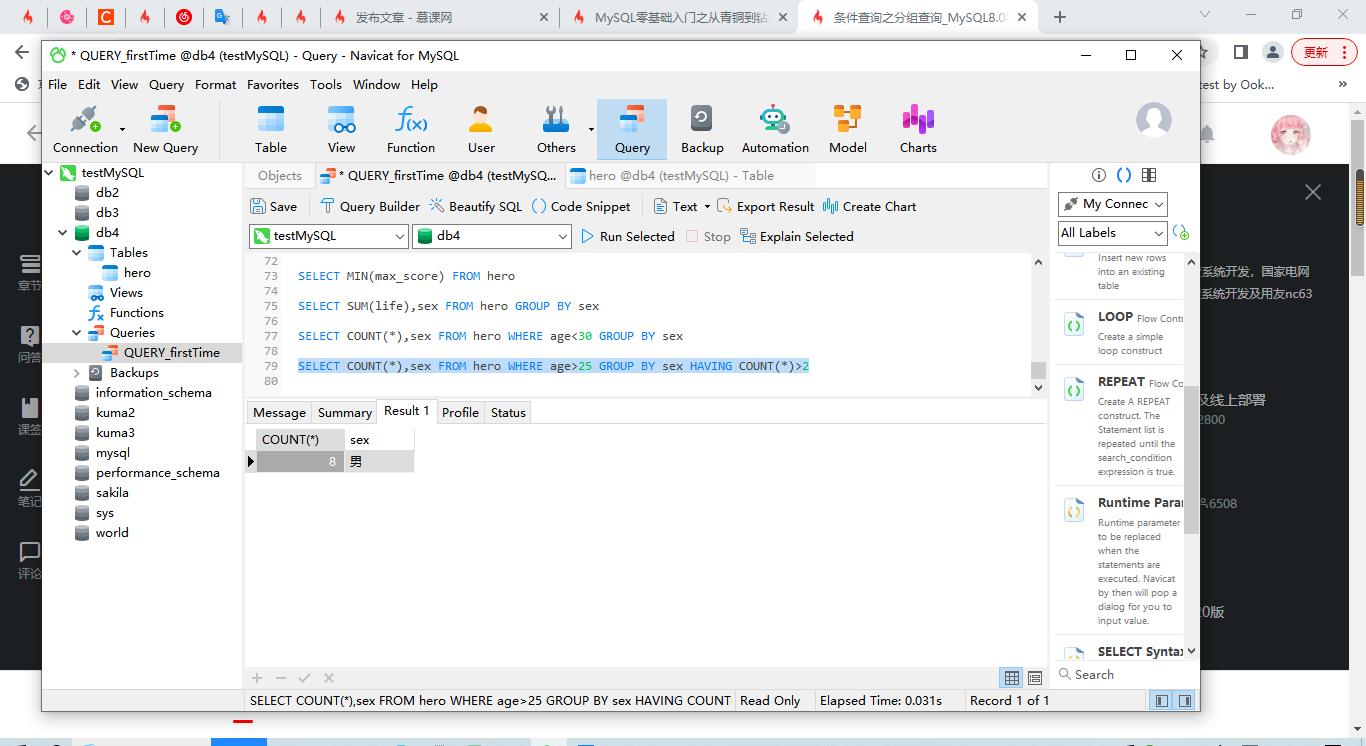Viewport: 1366px width, 746px height.
Task: Open the File menu
Action: point(58,84)
